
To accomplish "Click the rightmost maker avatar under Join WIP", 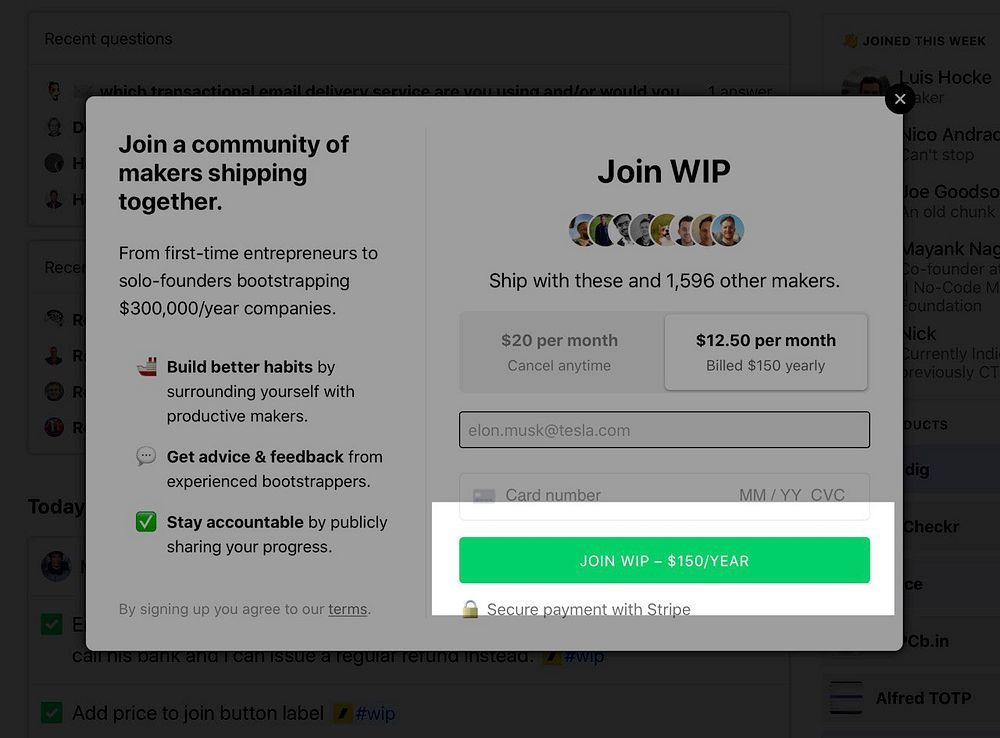I will pos(728,230).
